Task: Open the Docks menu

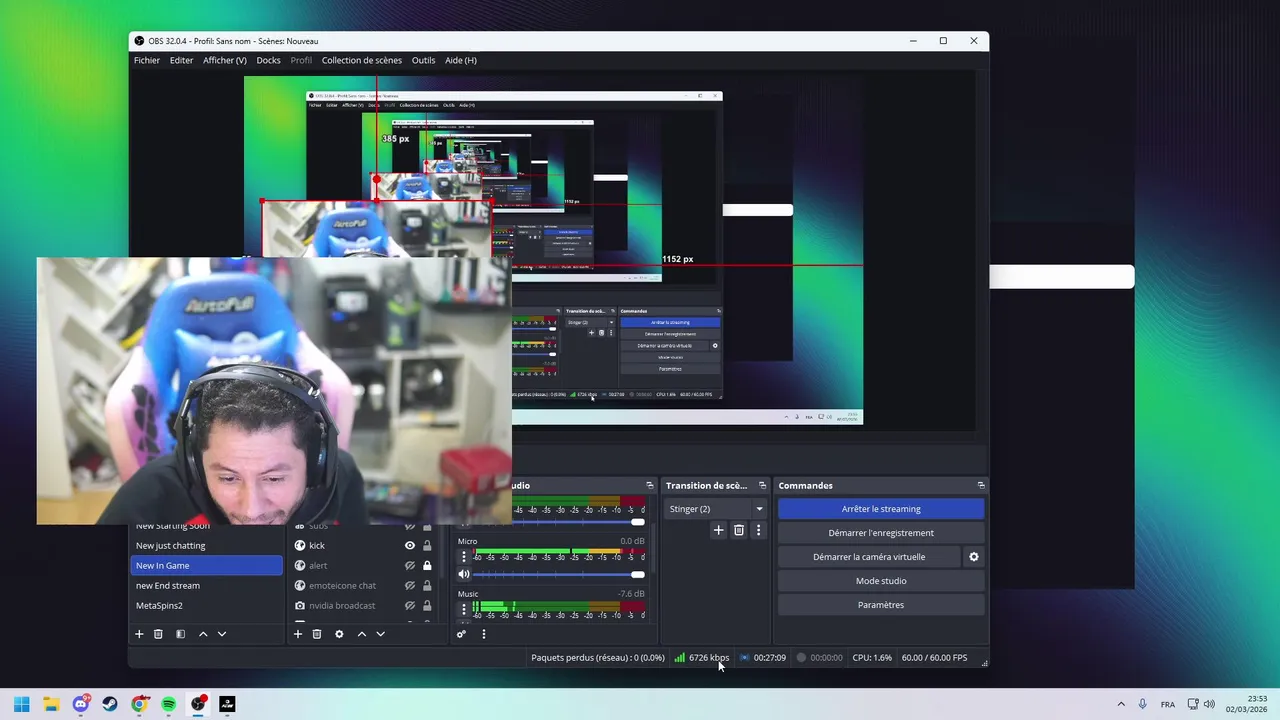Action: click(x=268, y=60)
